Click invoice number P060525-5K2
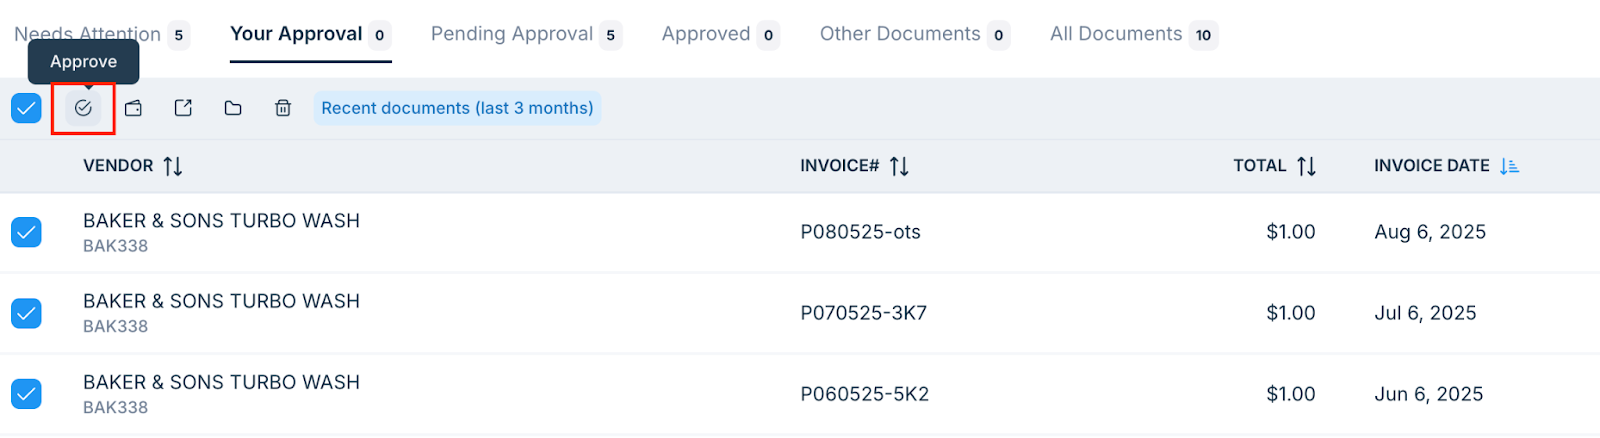The width and height of the screenshot is (1600, 438). pyautogui.click(x=864, y=394)
